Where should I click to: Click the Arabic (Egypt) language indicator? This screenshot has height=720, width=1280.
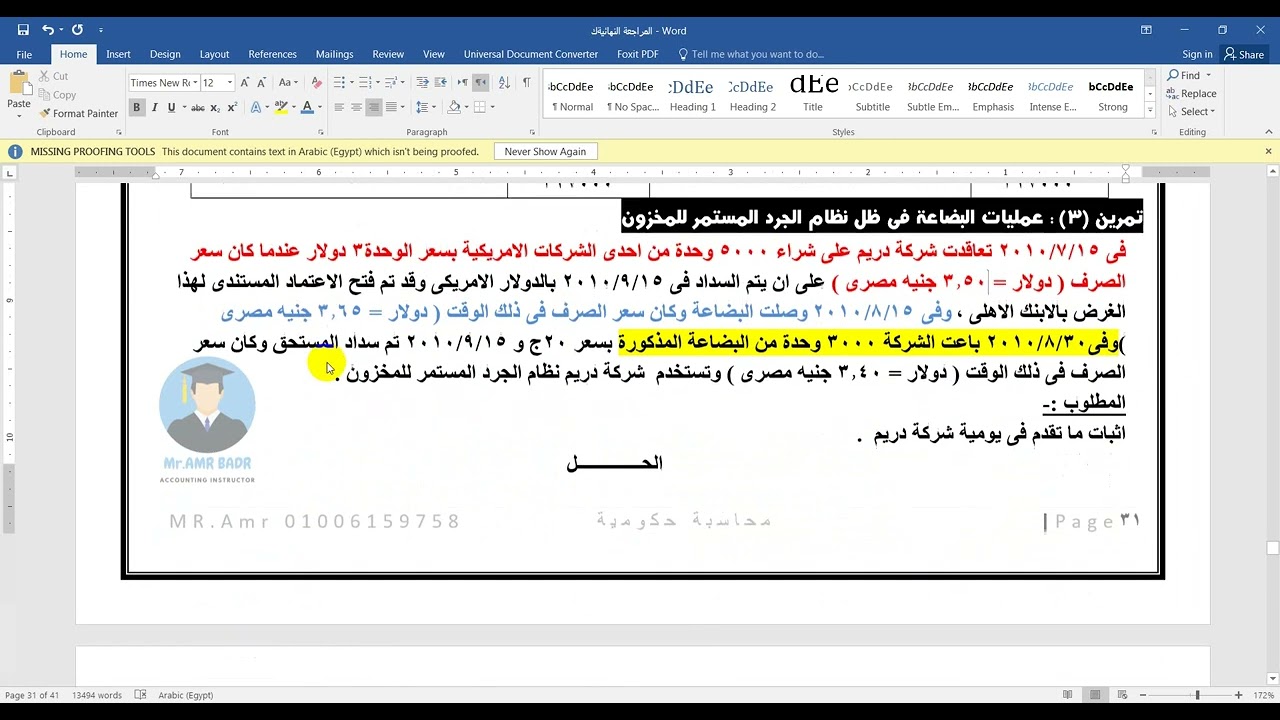pos(185,695)
